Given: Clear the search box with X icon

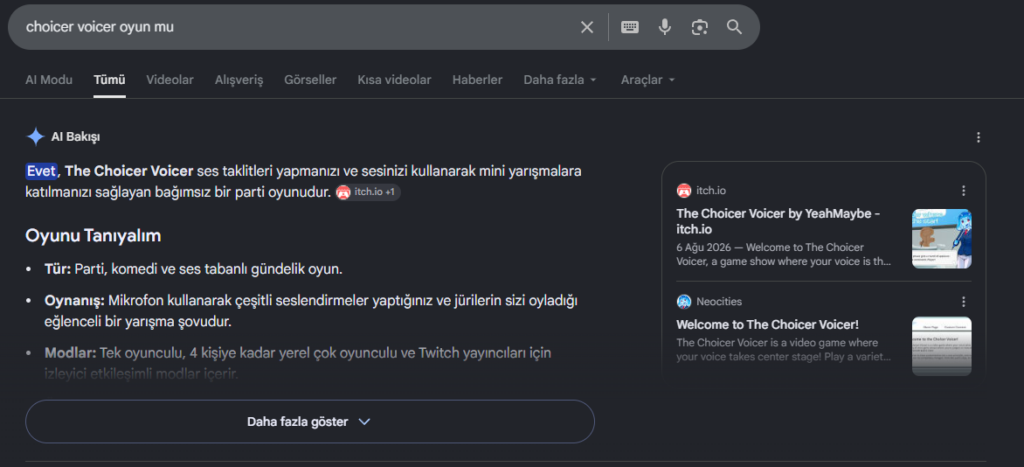Looking at the screenshot, I should [587, 27].
